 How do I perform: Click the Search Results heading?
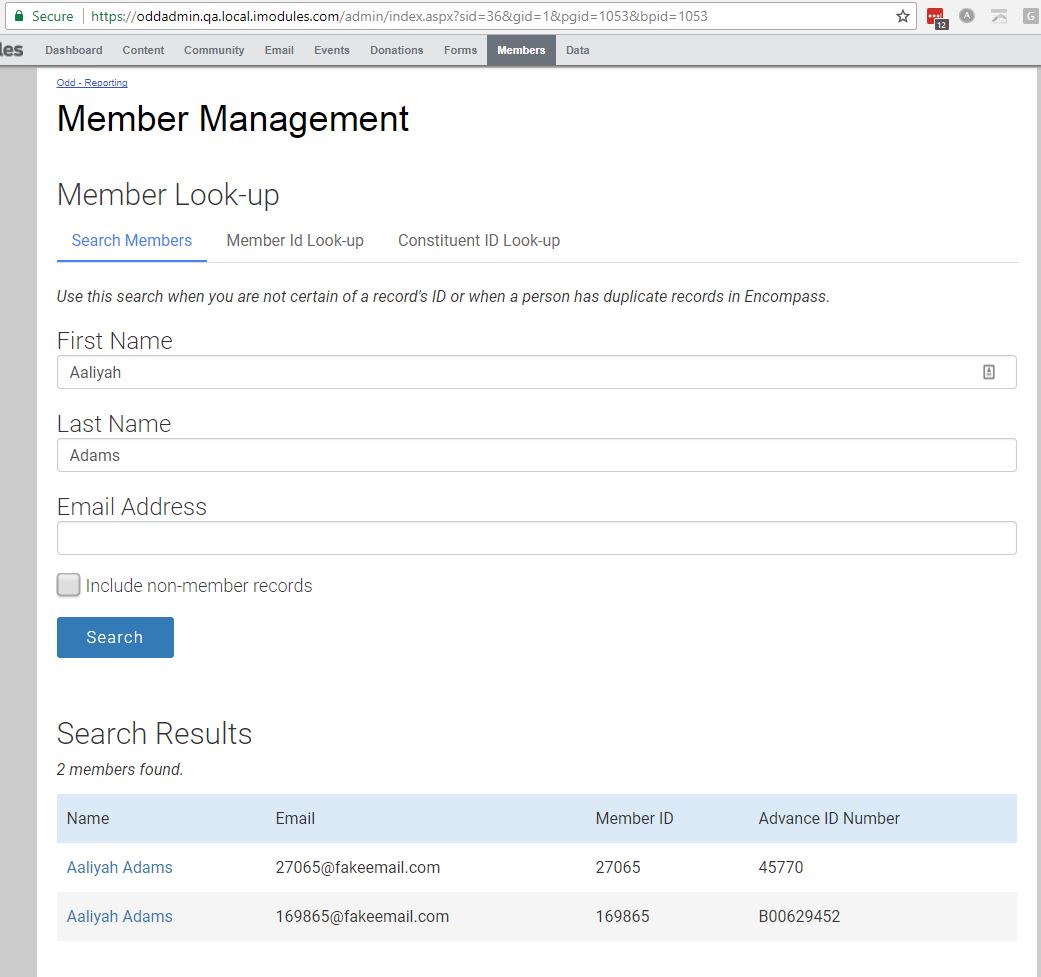[x=155, y=733]
